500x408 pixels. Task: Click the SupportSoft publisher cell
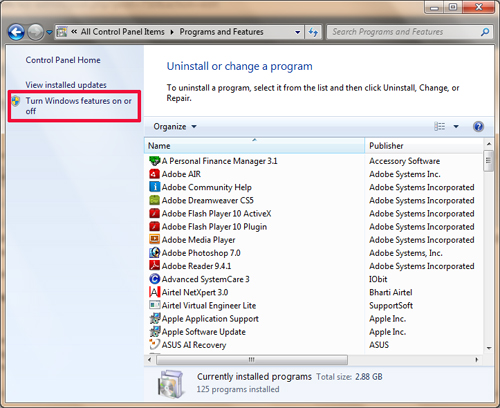[x=391, y=305]
